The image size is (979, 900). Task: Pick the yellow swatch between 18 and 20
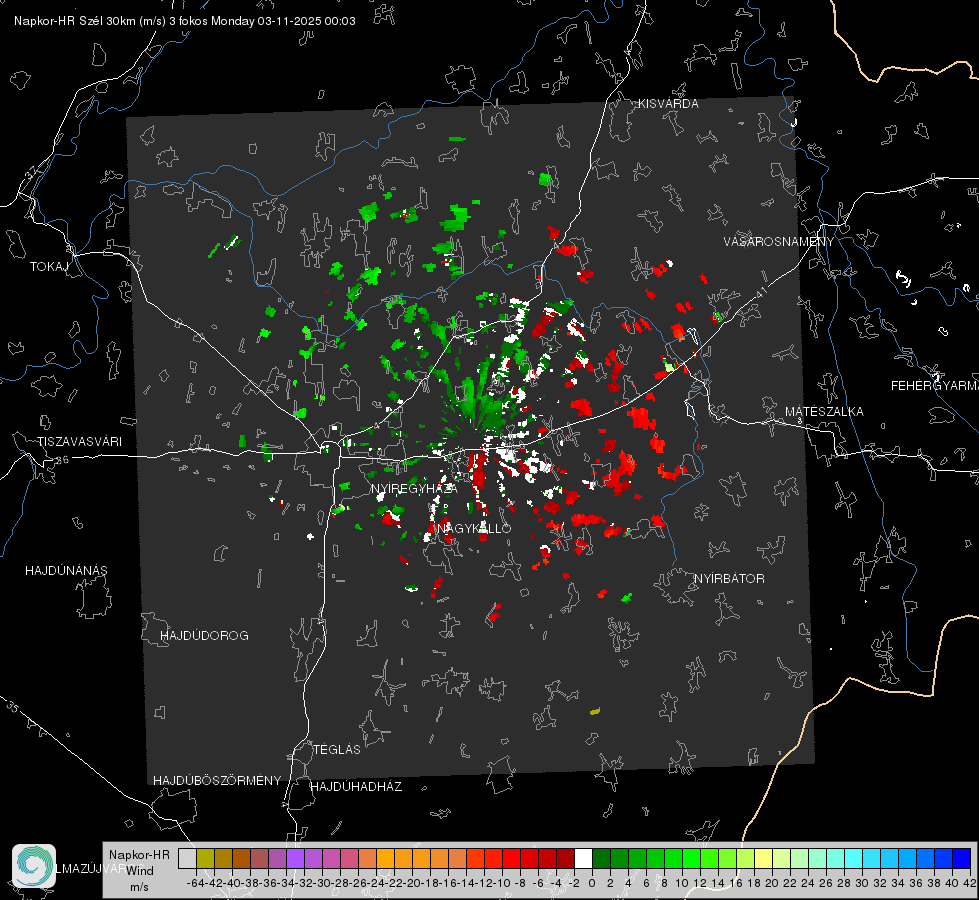click(x=764, y=859)
